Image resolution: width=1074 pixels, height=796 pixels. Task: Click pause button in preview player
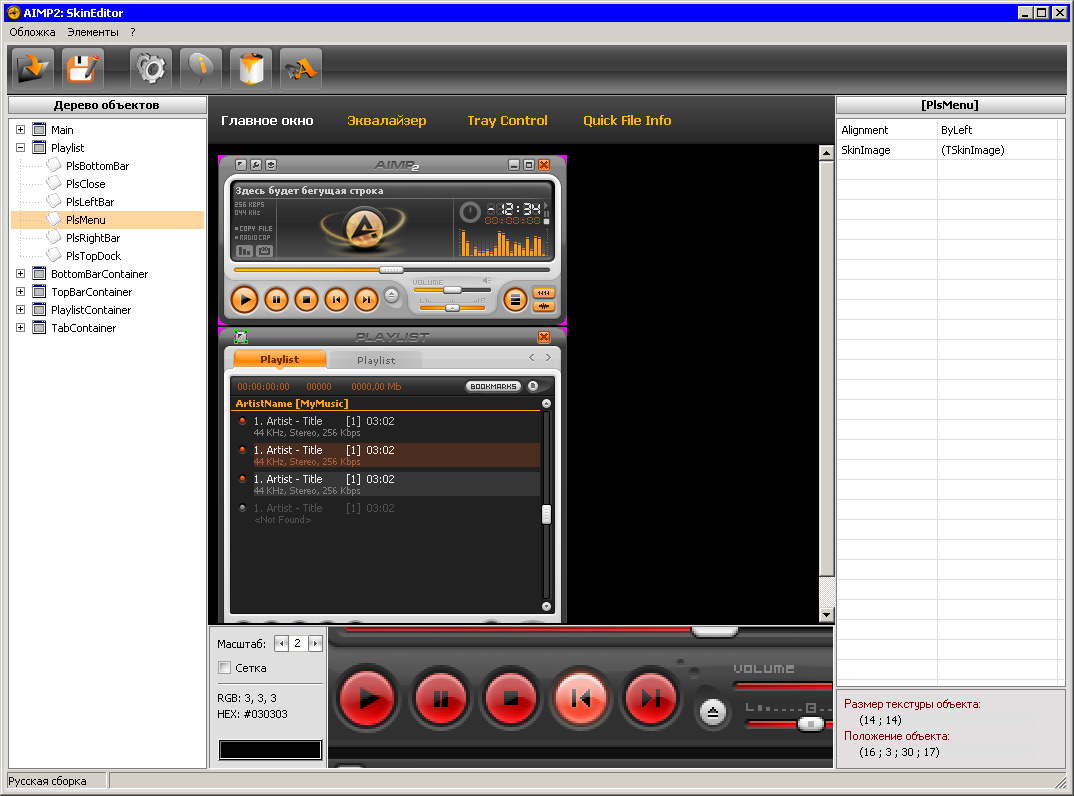pos(276,299)
